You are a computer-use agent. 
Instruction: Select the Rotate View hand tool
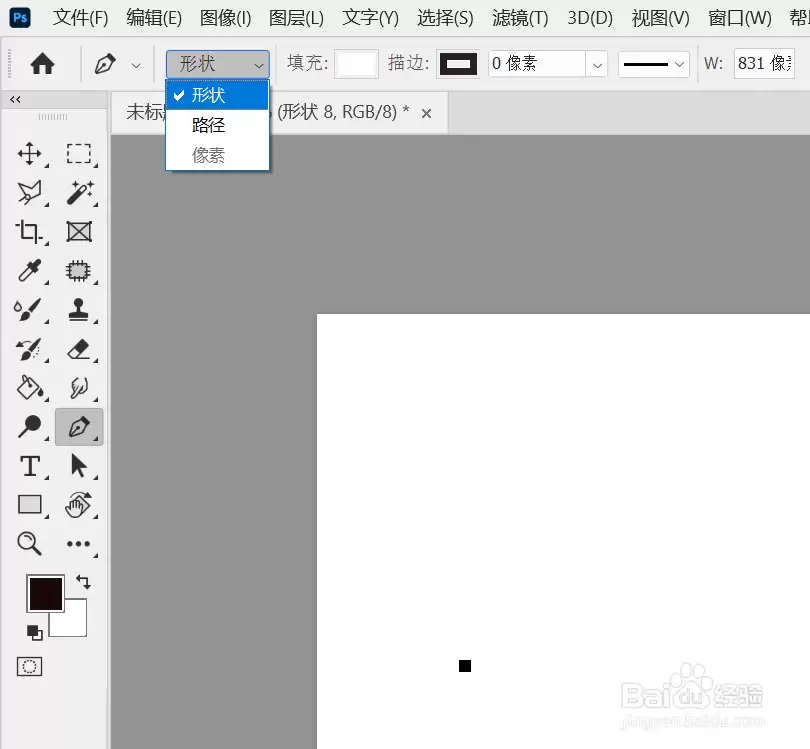pos(78,505)
